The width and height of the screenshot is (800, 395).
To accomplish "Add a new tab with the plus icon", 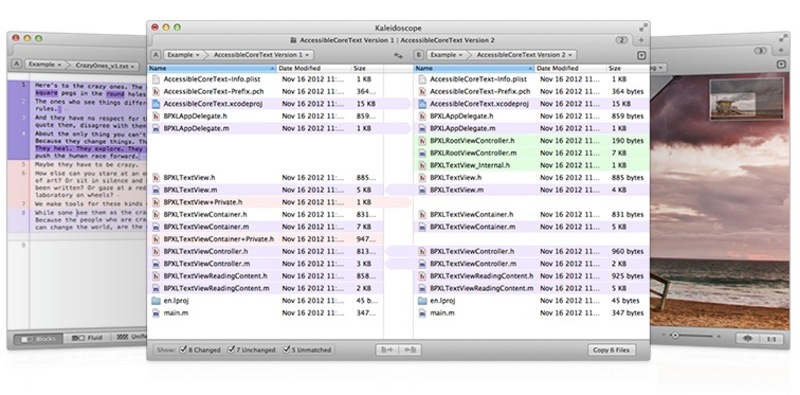I will [x=641, y=40].
